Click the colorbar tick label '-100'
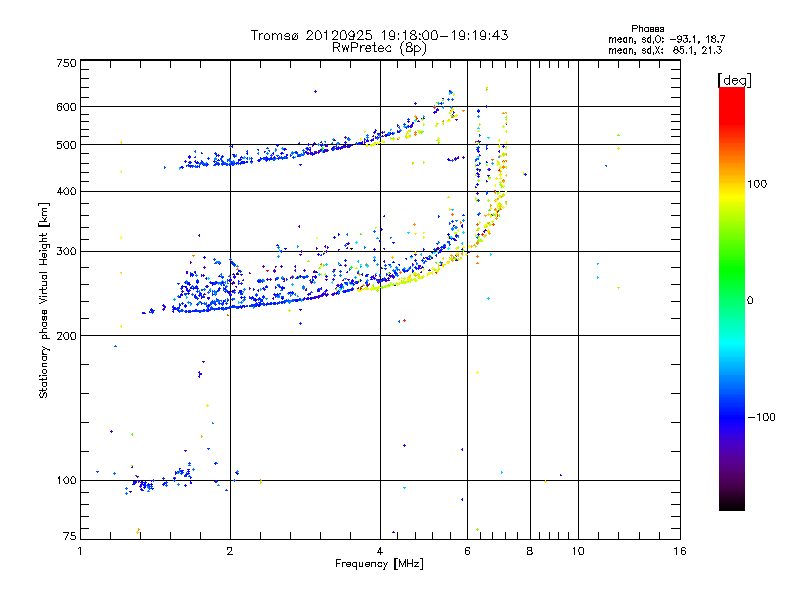 pos(761,417)
